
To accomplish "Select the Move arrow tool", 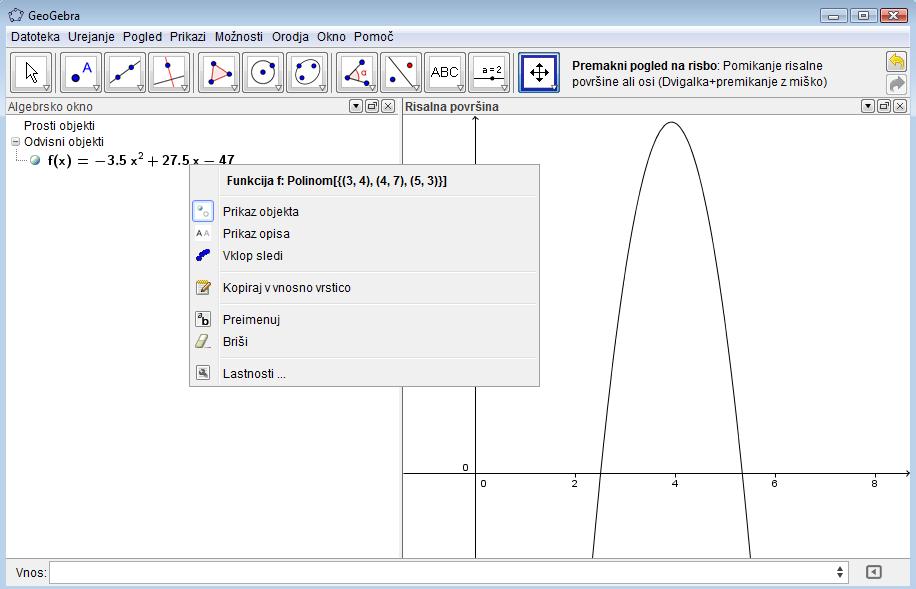I will 33,73.
